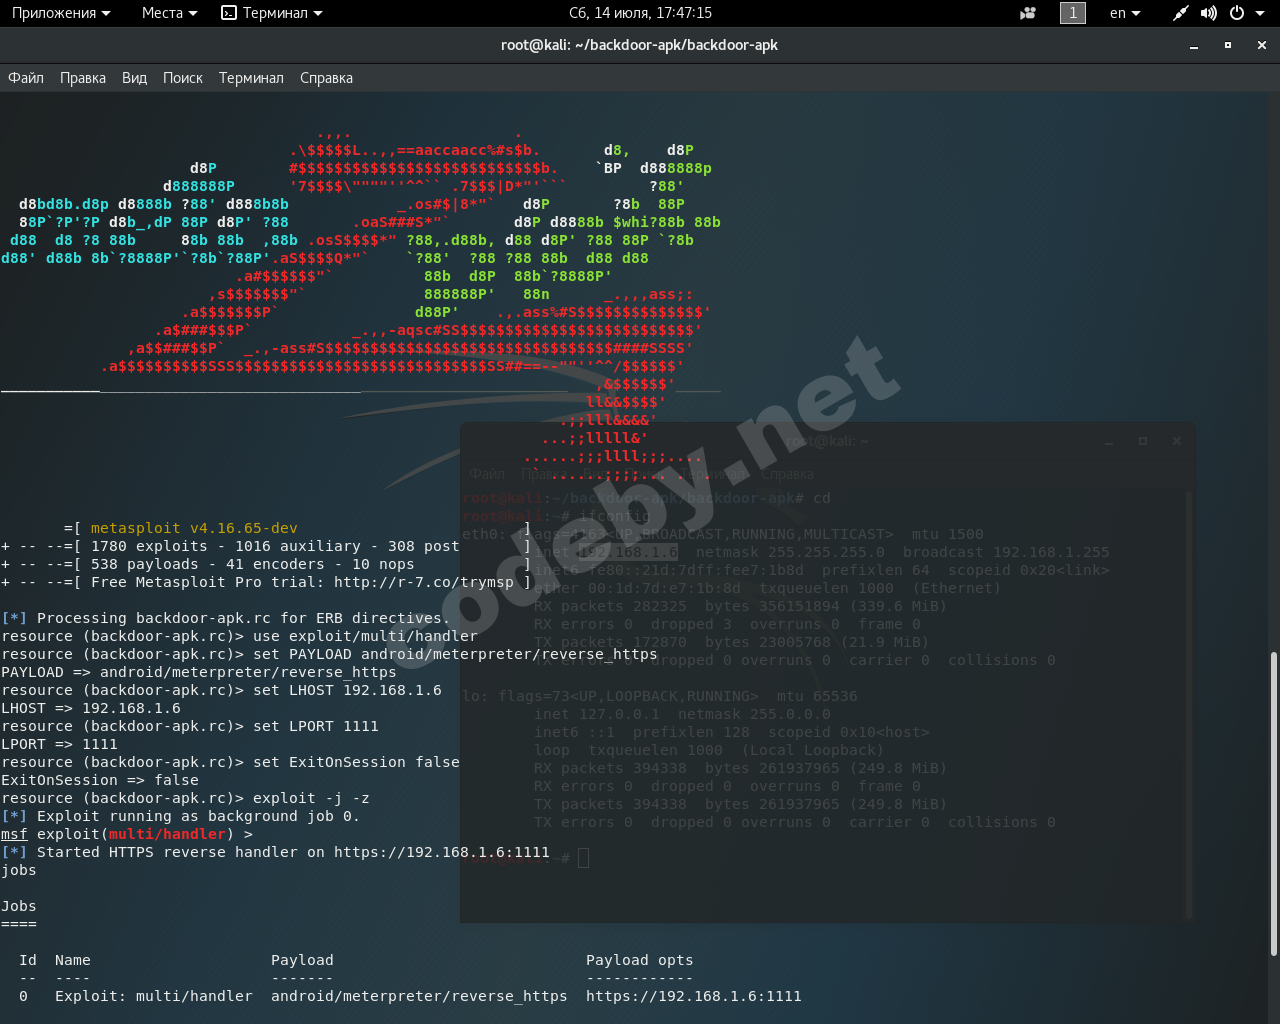Click the 'Started HTTPS reverse handler' line
Viewport: 1280px width, 1024px height.
click(x=275, y=852)
